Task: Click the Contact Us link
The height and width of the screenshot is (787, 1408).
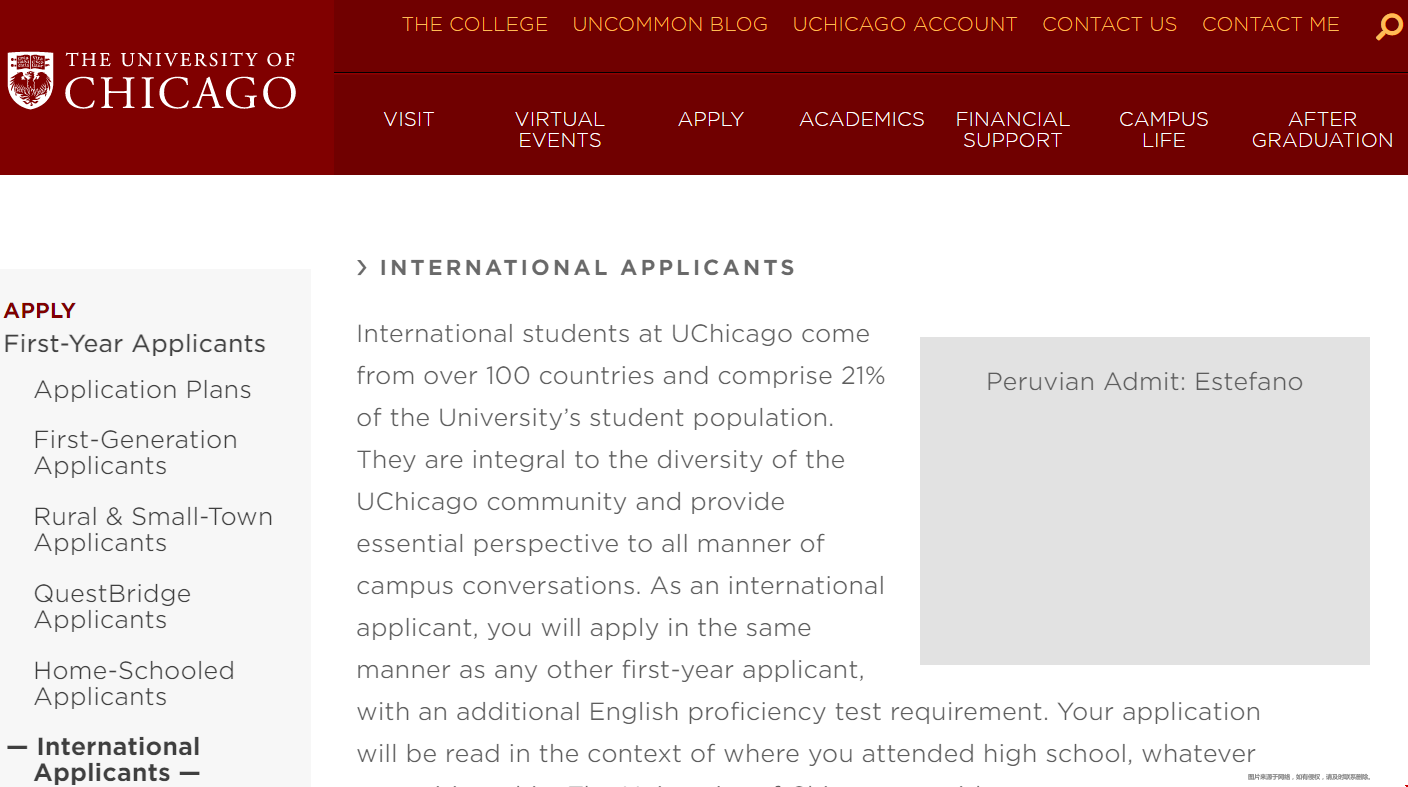Action: 1110,25
